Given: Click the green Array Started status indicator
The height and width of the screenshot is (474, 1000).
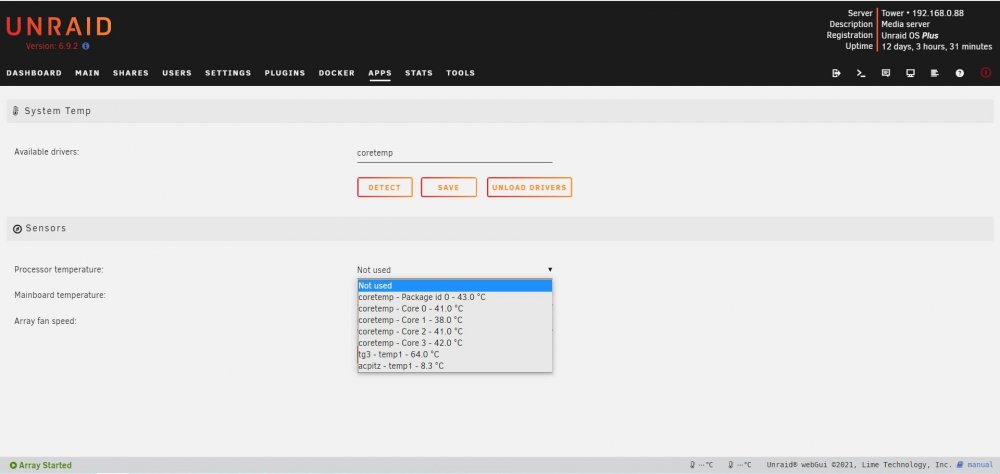Looking at the screenshot, I should click(41, 466).
